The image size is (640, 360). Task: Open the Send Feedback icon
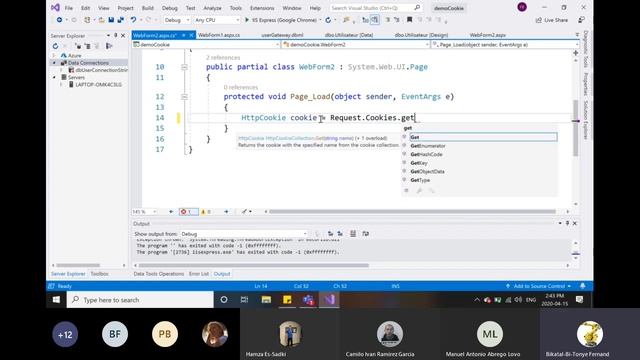[x=581, y=20]
